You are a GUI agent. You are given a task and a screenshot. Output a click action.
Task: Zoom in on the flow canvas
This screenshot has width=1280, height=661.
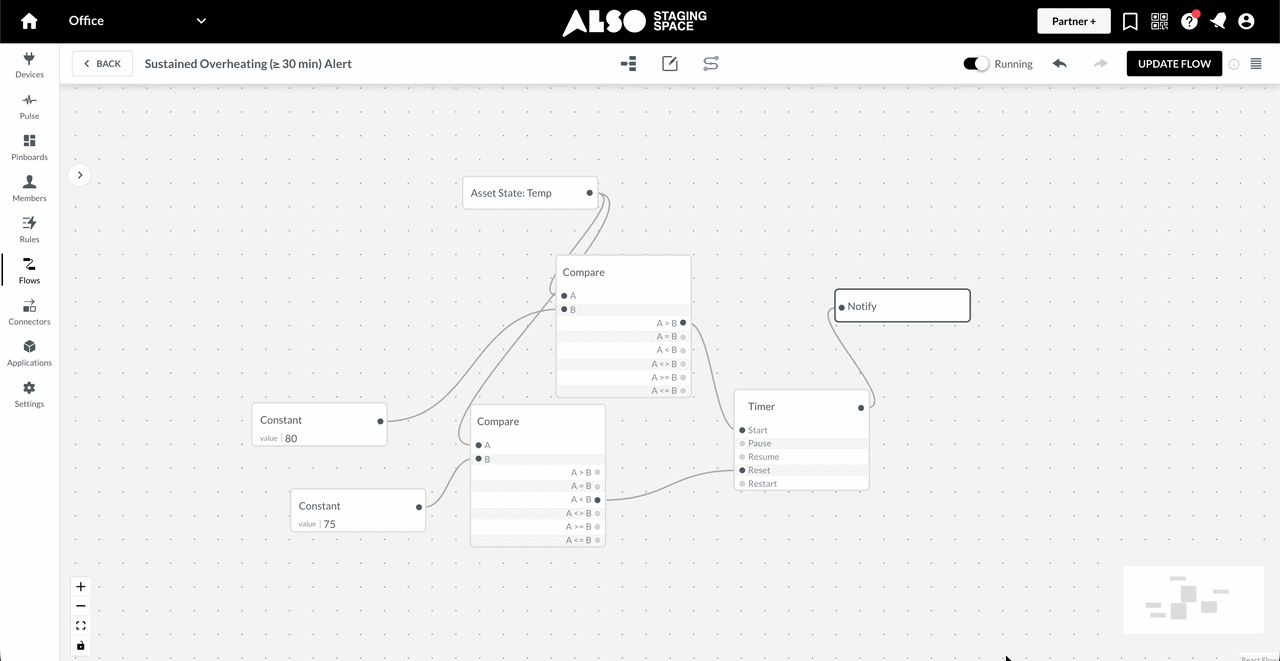click(x=81, y=587)
